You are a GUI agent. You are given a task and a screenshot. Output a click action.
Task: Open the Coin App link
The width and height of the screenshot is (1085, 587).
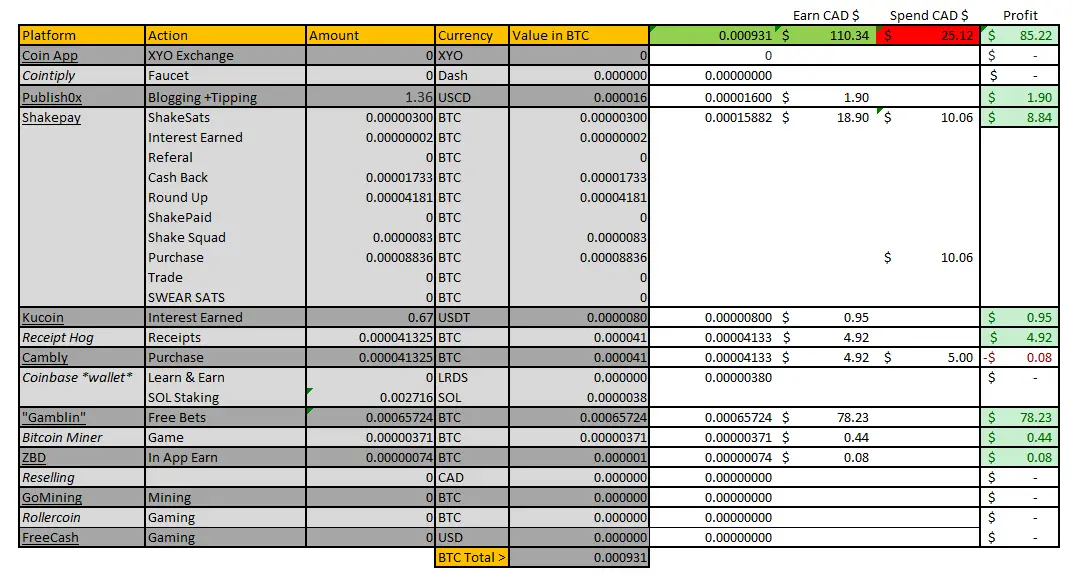click(x=50, y=55)
